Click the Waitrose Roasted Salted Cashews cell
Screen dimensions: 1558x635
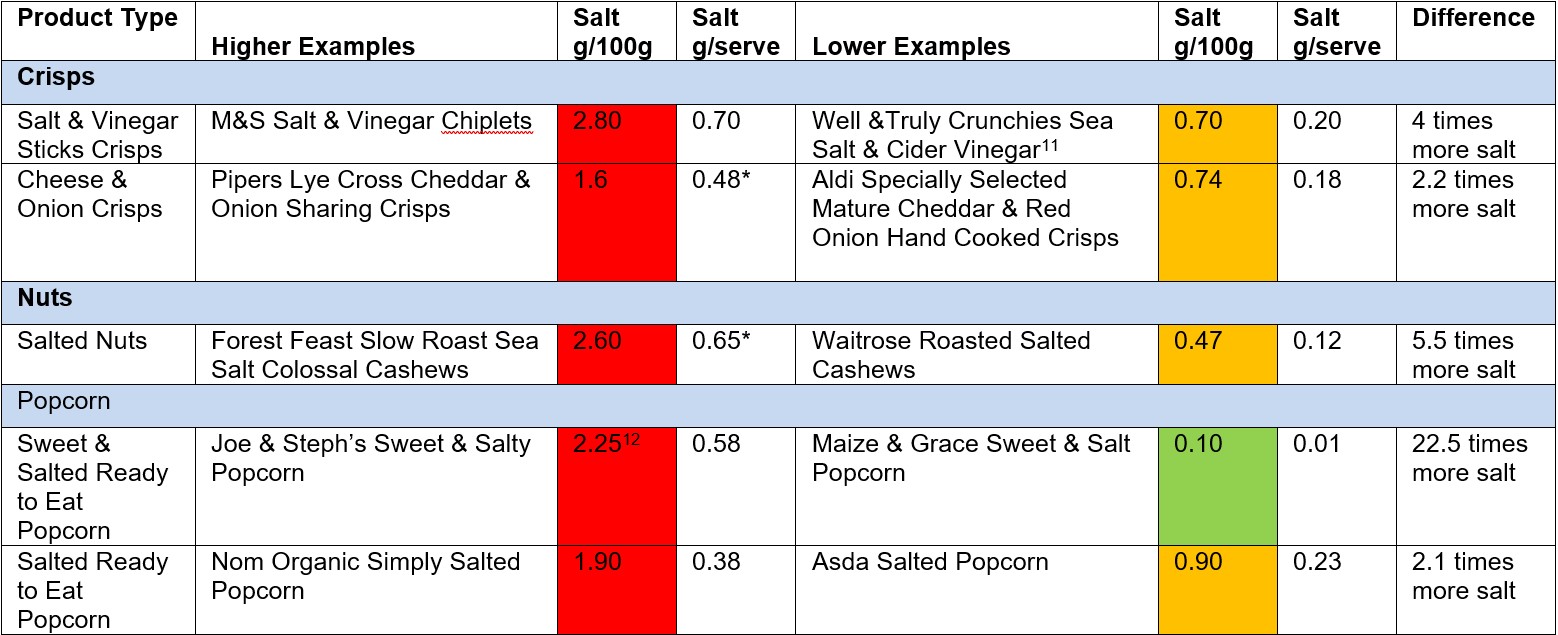(x=977, y=354)
